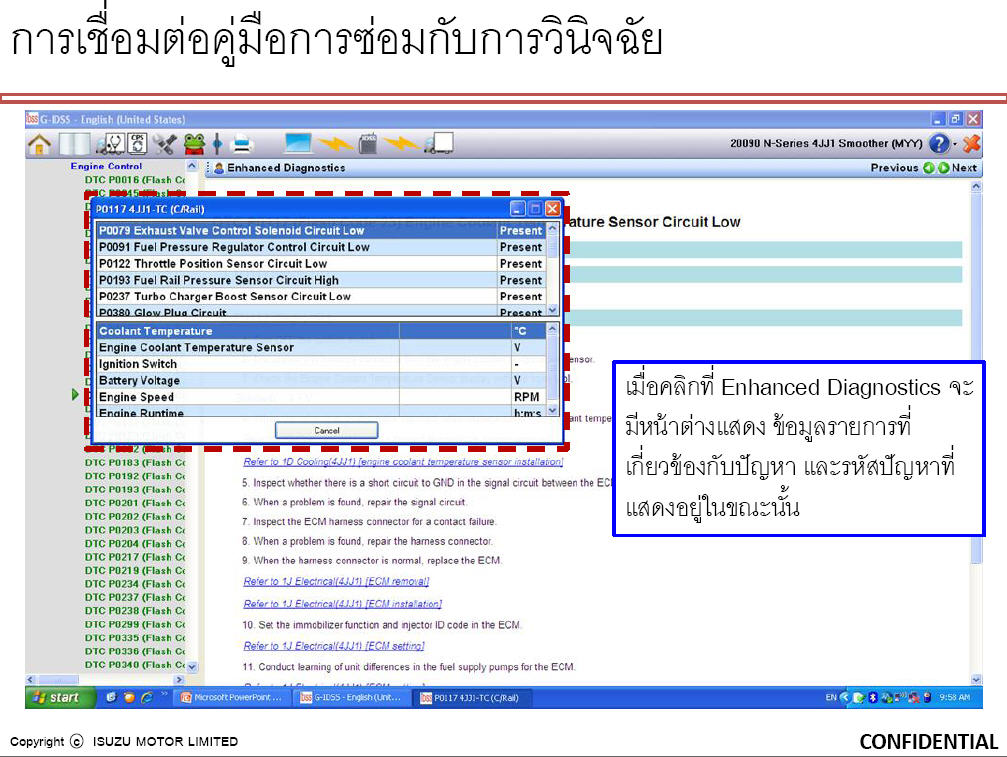Viewport: 1007px width, 757px height.
Task: Open the CPS programming icon
Action: point(137,144)
